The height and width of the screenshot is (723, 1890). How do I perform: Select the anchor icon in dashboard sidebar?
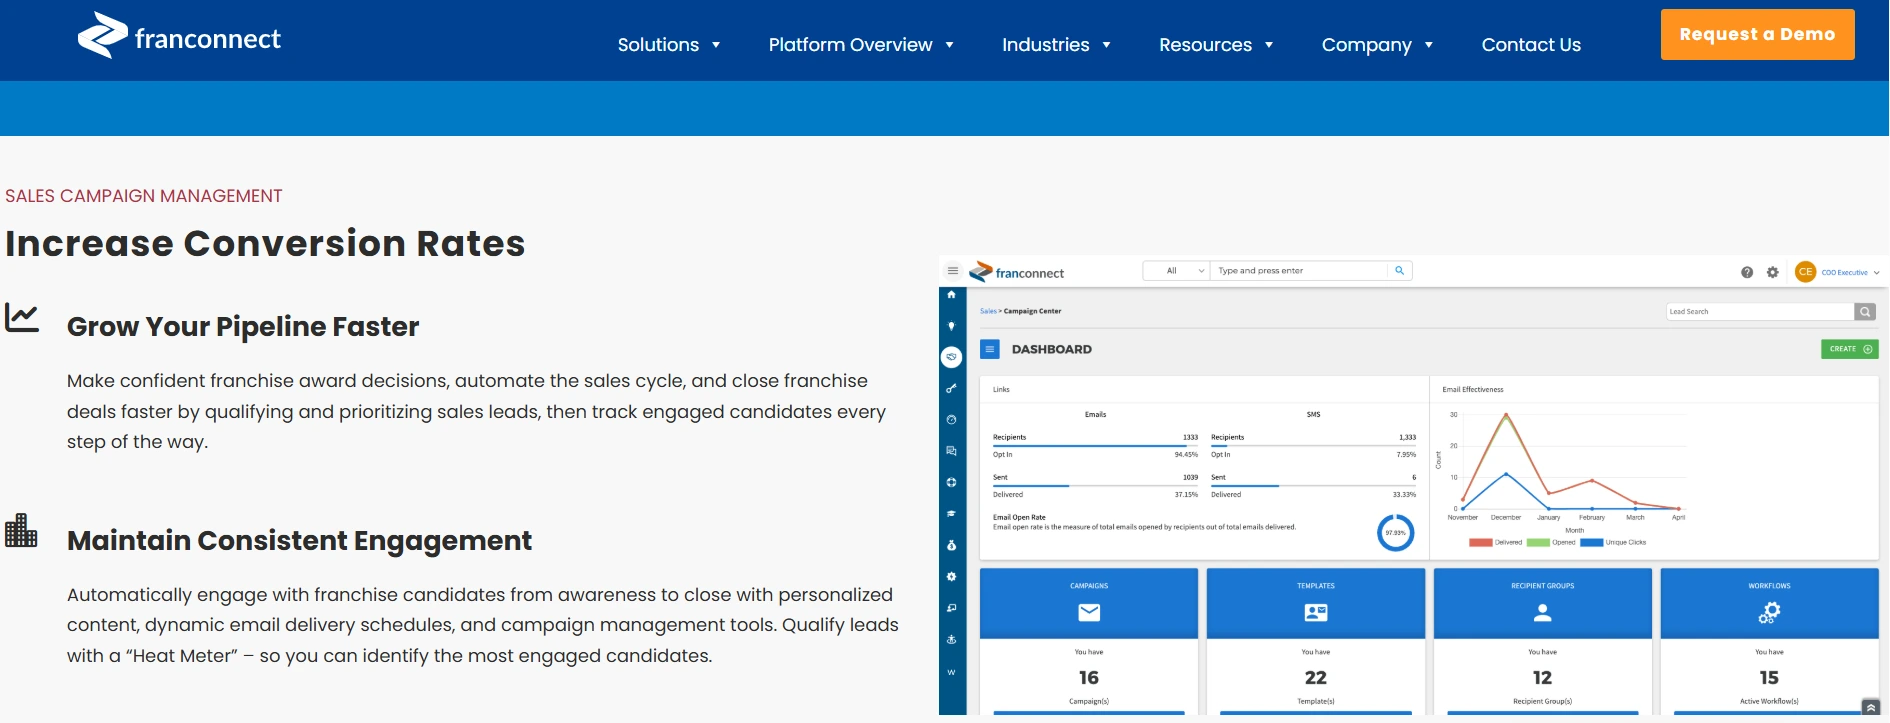point(951,640)
